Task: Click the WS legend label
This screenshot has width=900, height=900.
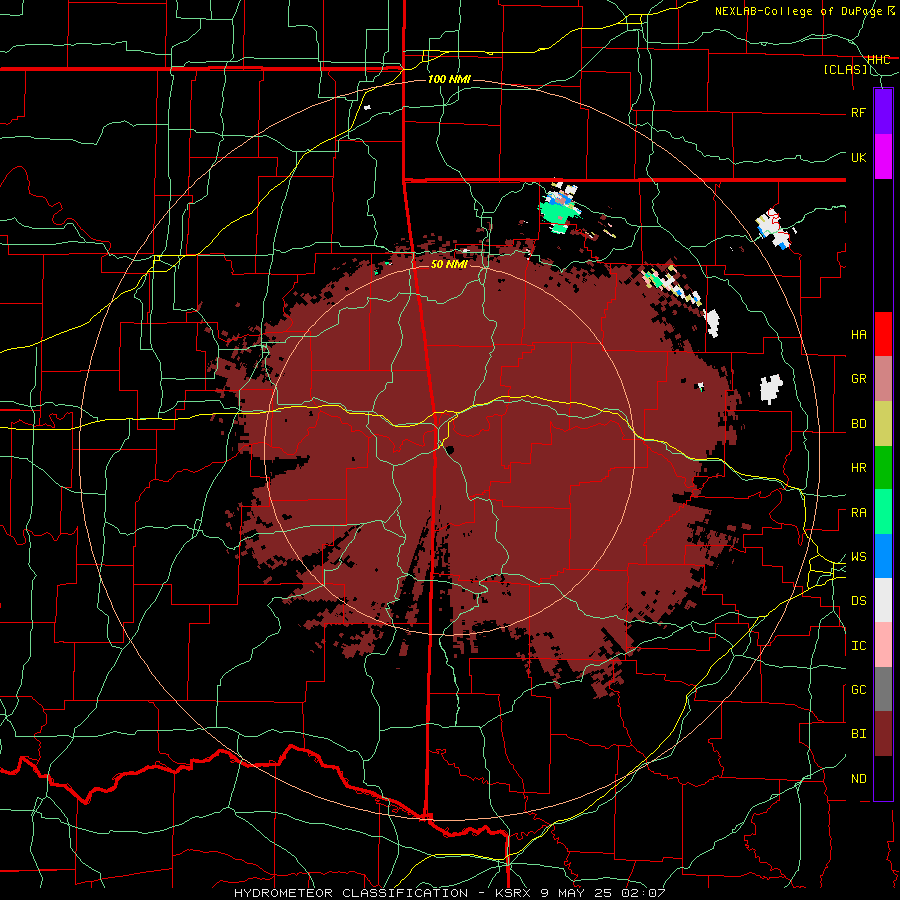Action: pos(859,557)
